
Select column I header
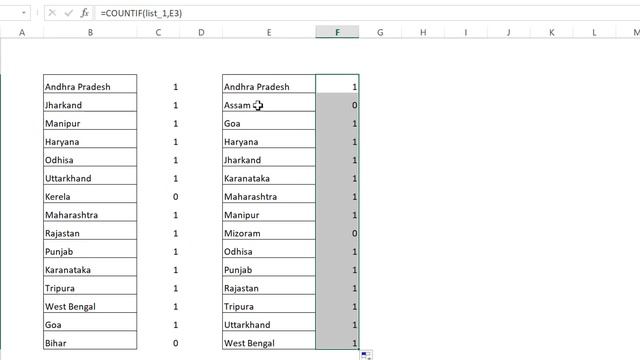point(466,32)
